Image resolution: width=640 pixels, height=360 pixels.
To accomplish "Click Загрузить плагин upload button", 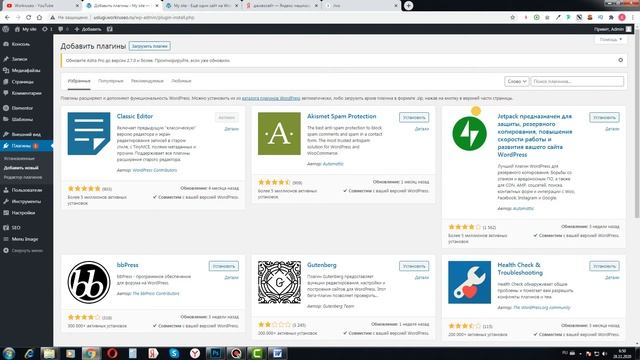I will coord(150,46).
